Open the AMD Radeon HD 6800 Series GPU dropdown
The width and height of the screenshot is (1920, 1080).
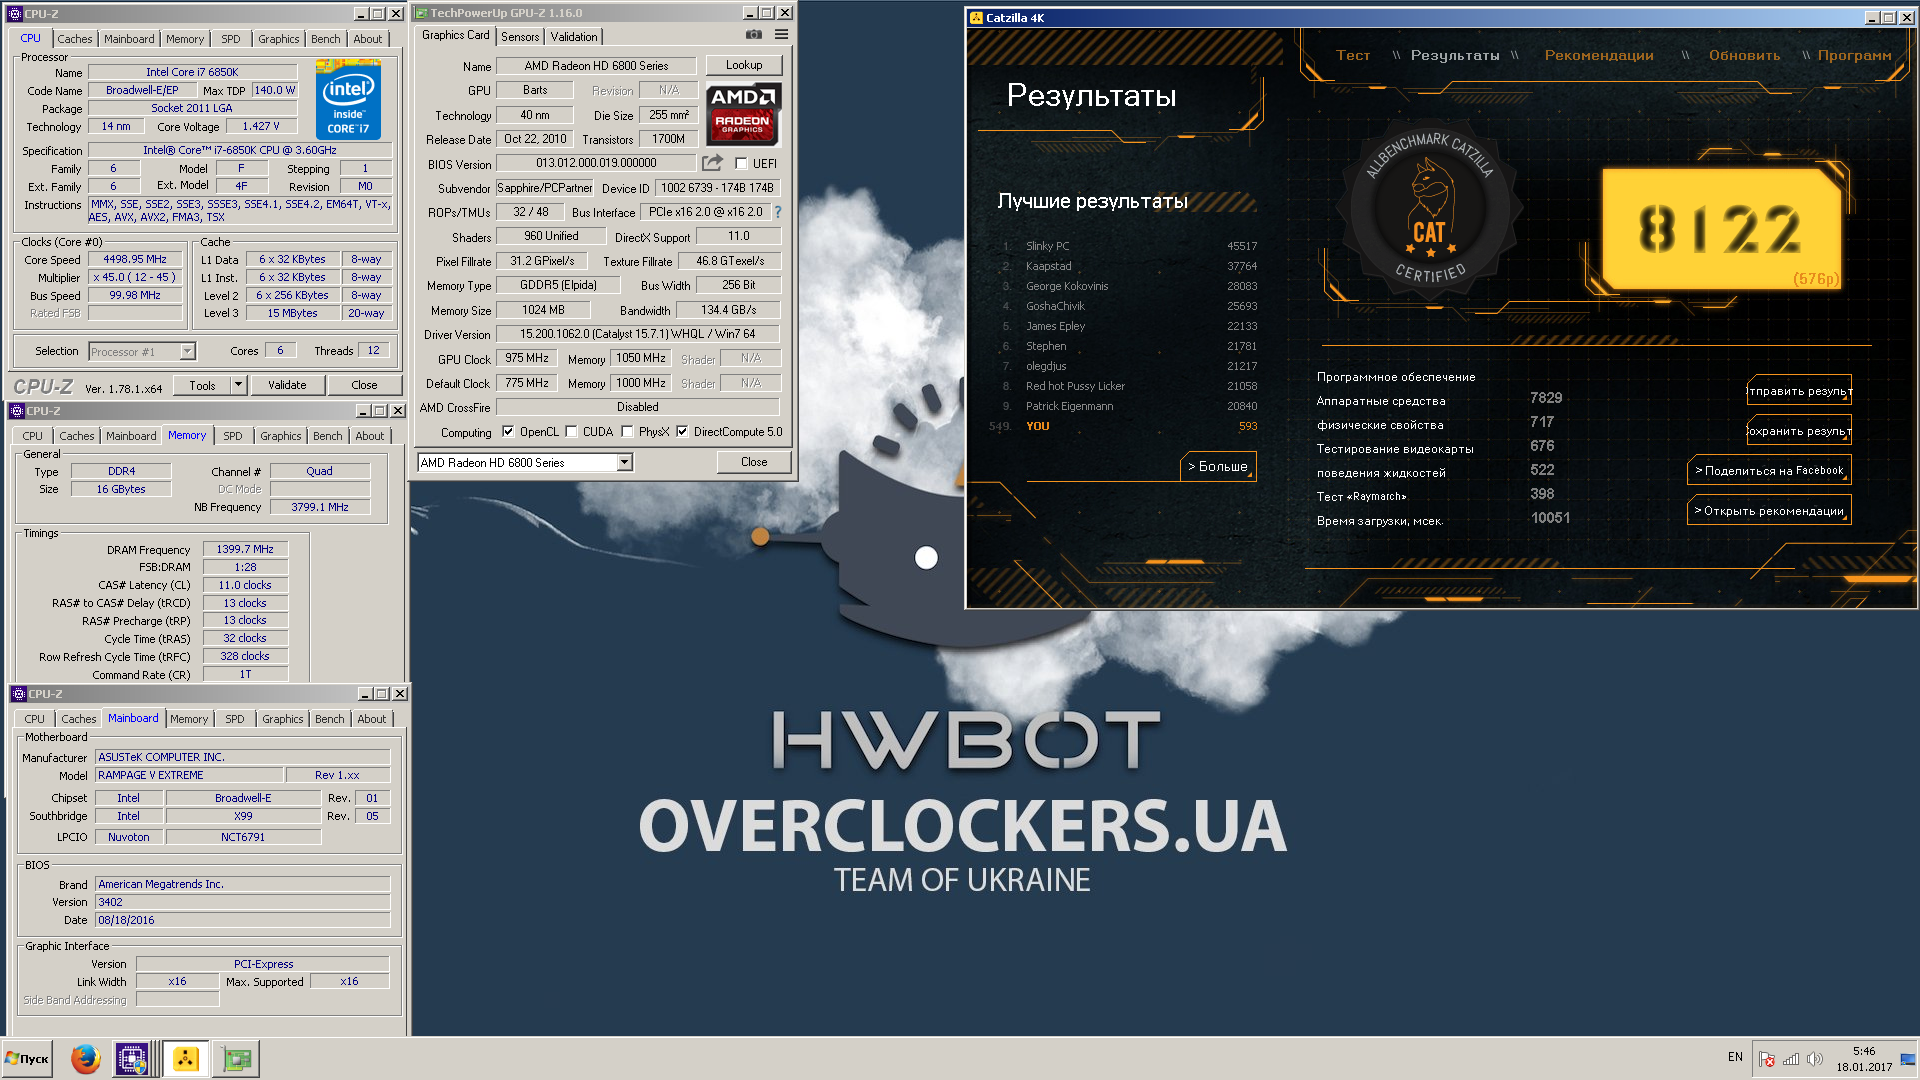pos(526,463)
